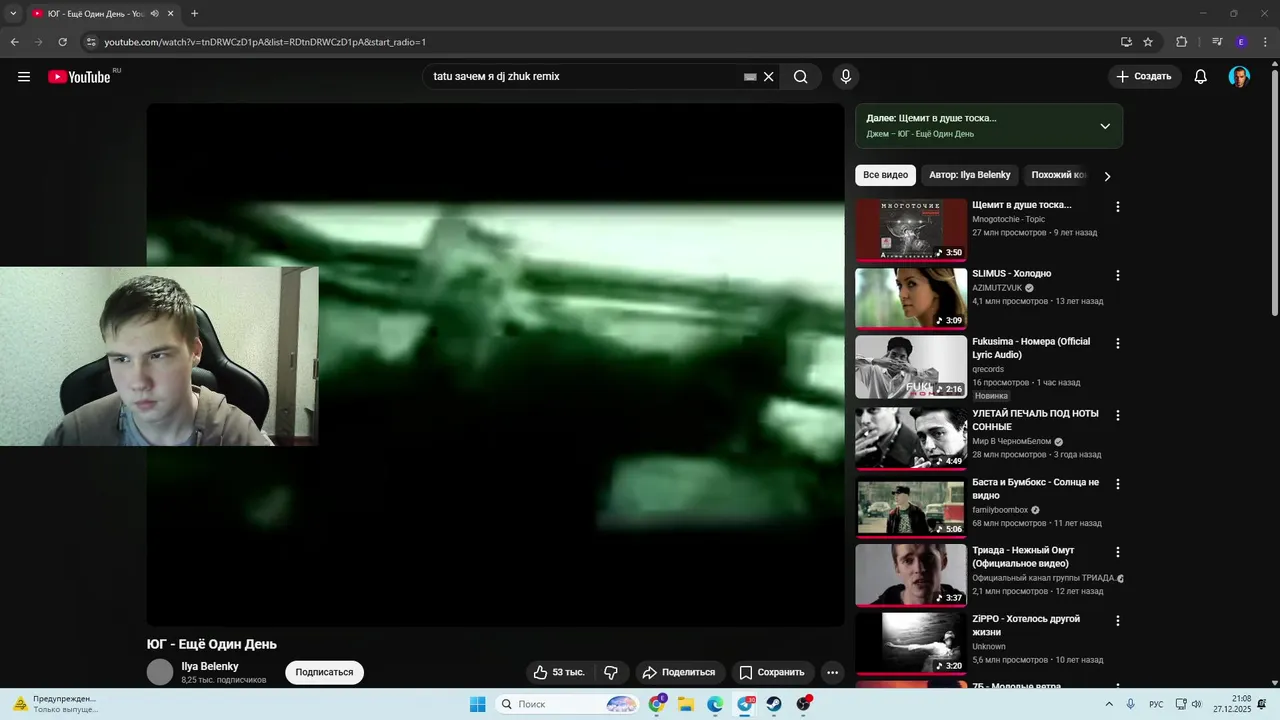The image size is (1280, 720).
Task: Close the ЮГ - Ещё Один День tab
Action: coord(171,14)
